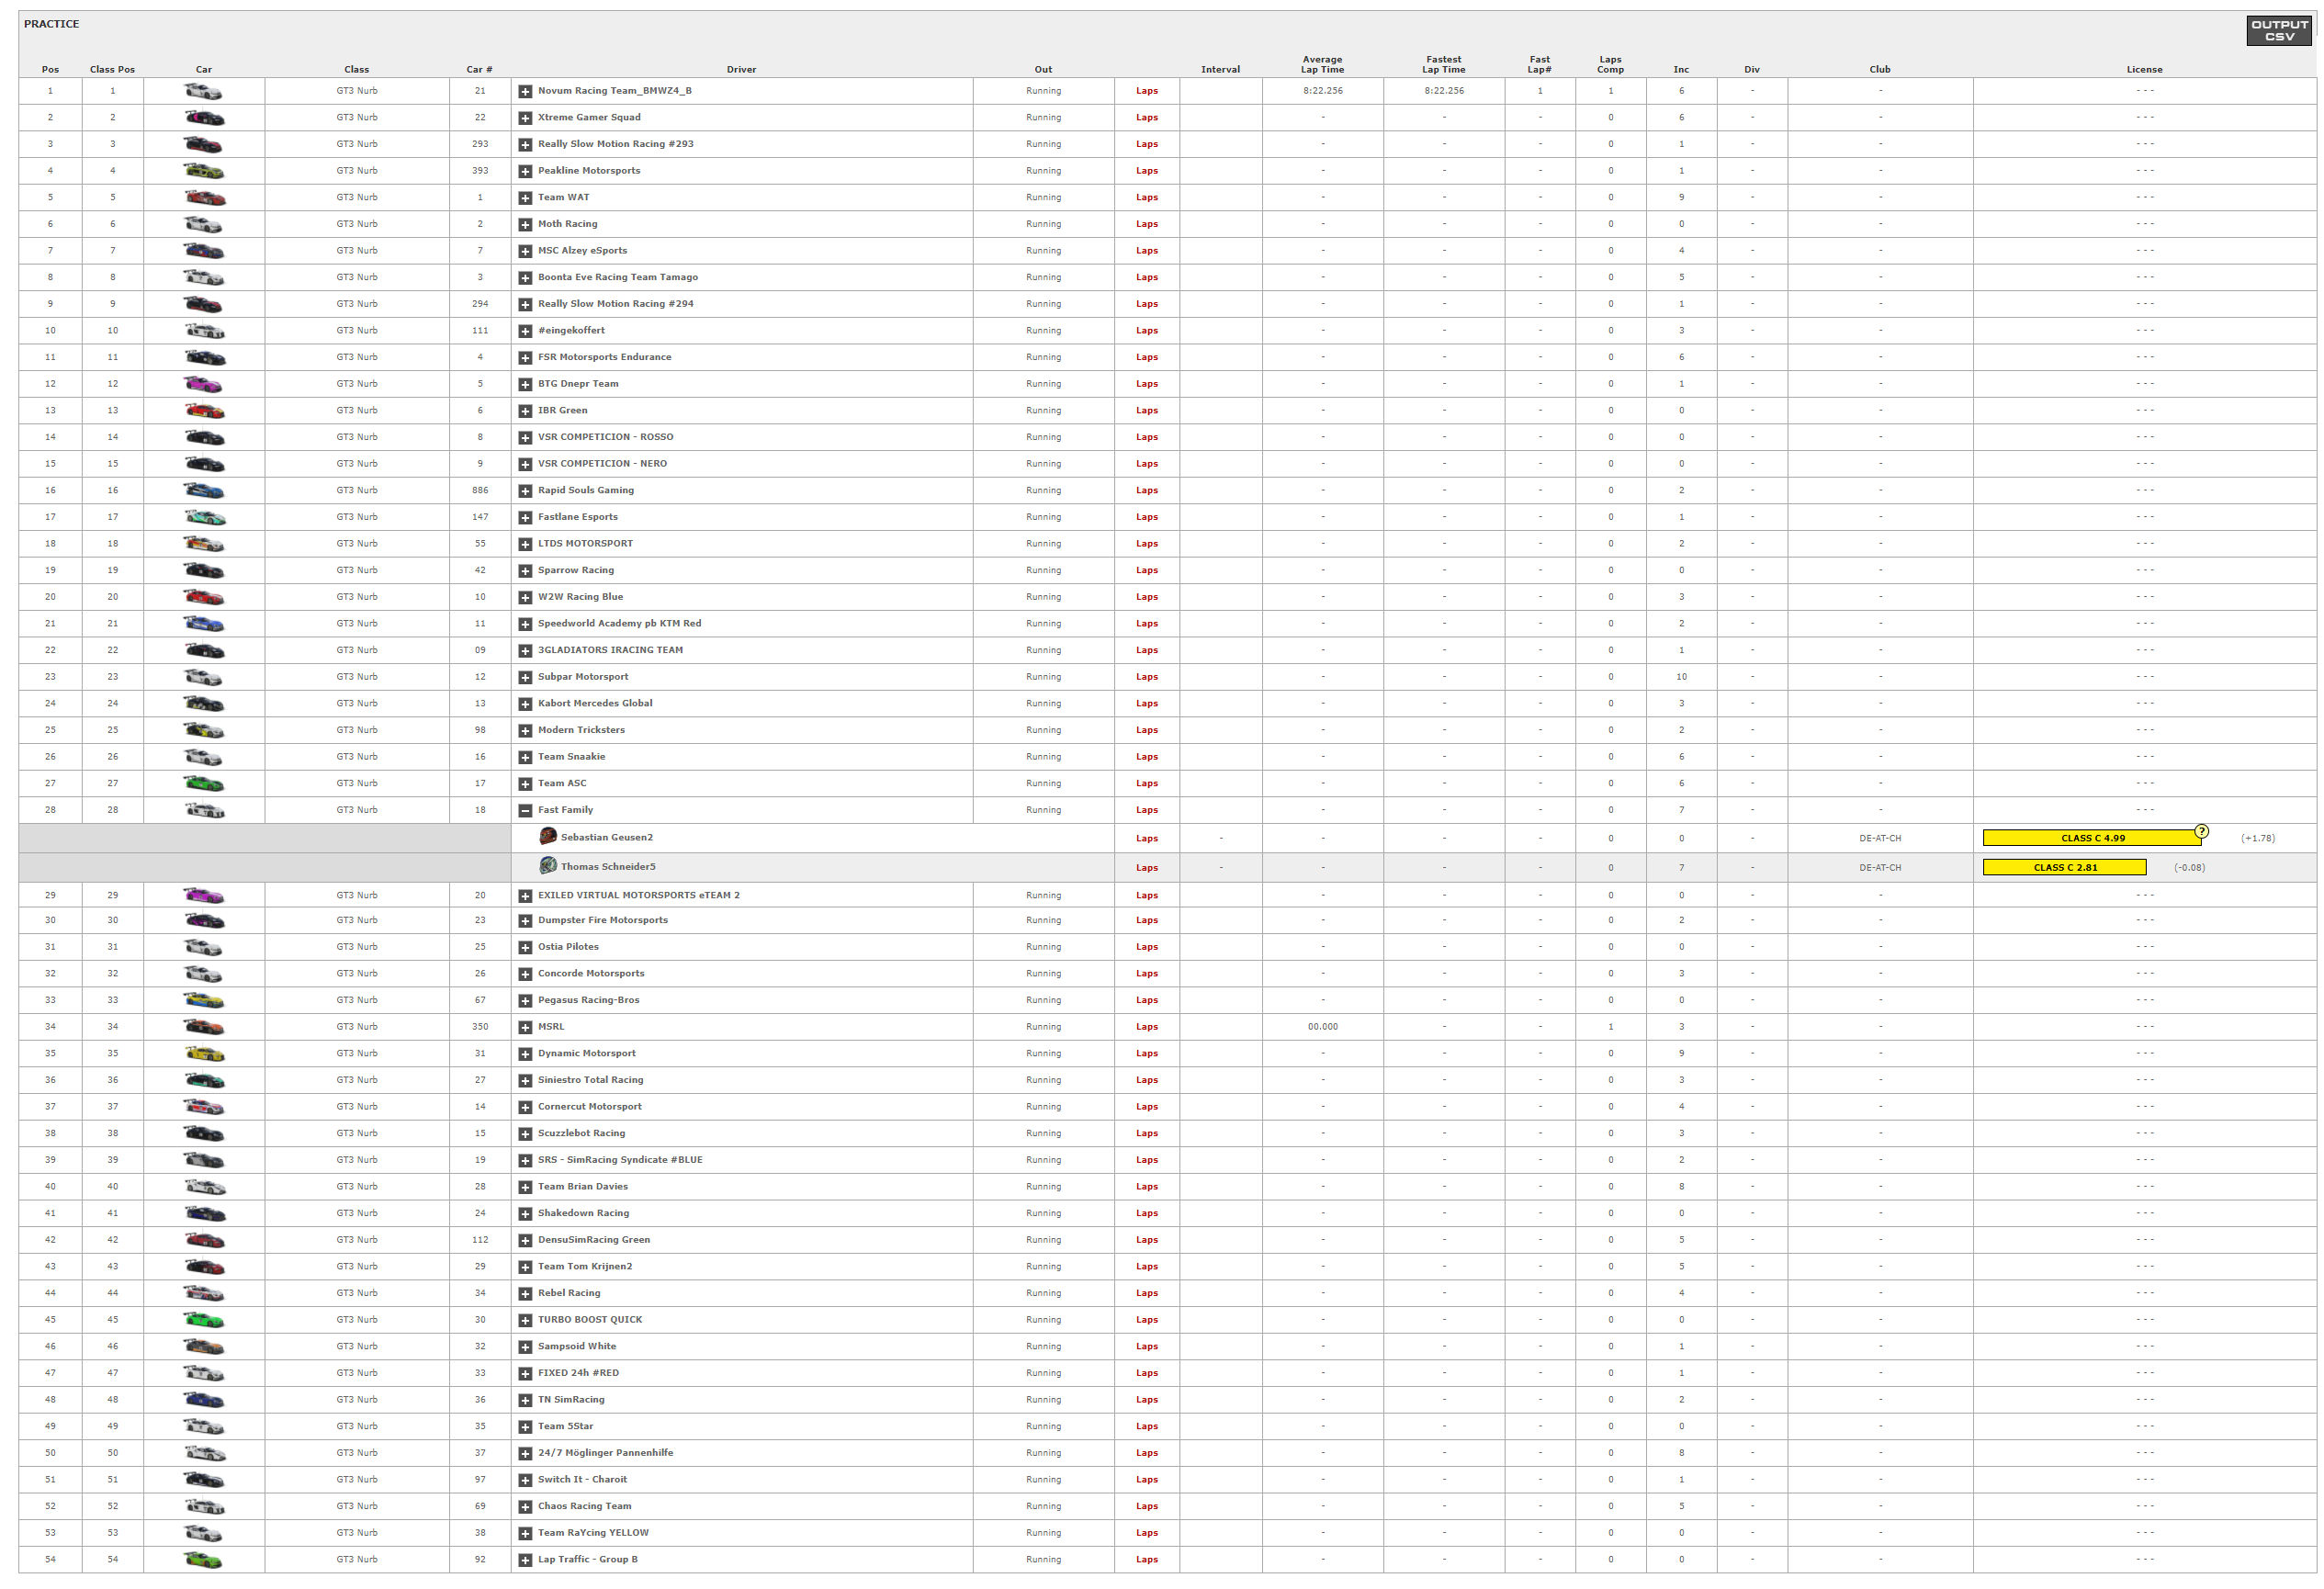Expand the Peakline Motorsports team row
This screenshot has height=1589, width=2324.
525,171
